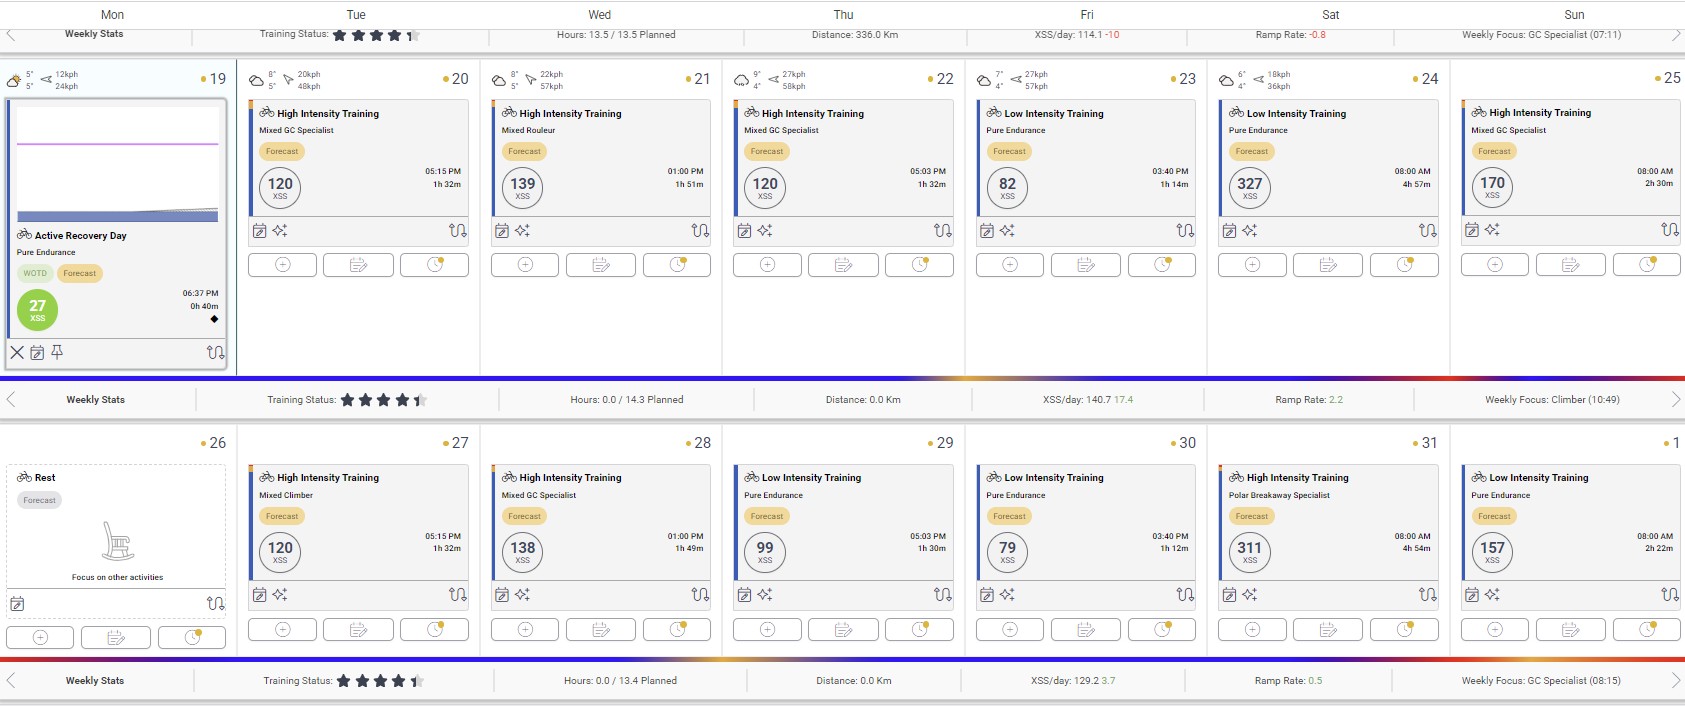Click right chevron beside Weekly Focus: Climber

click(1675, 400)
